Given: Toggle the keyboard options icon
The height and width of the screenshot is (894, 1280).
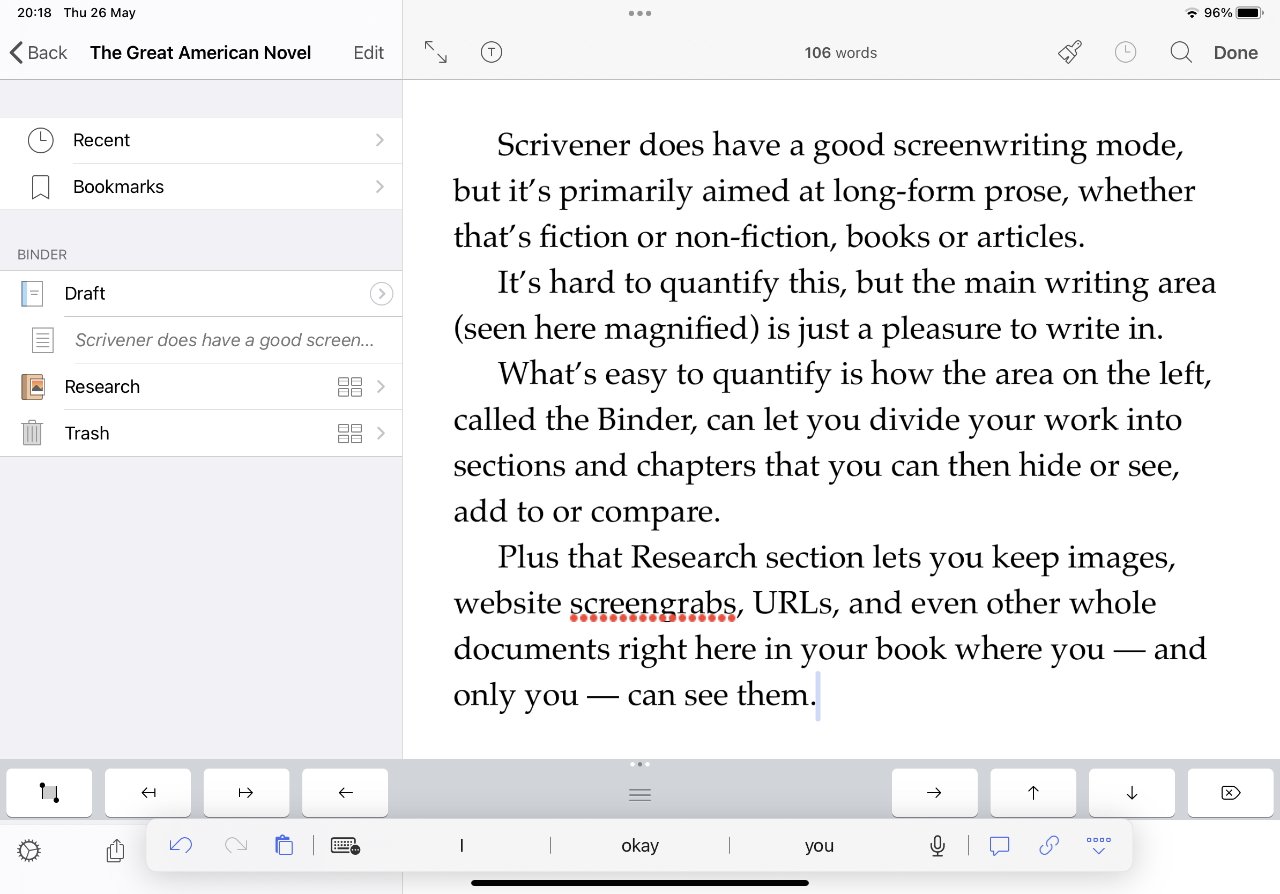Looking at the screenshot, I should pos(345,846).
